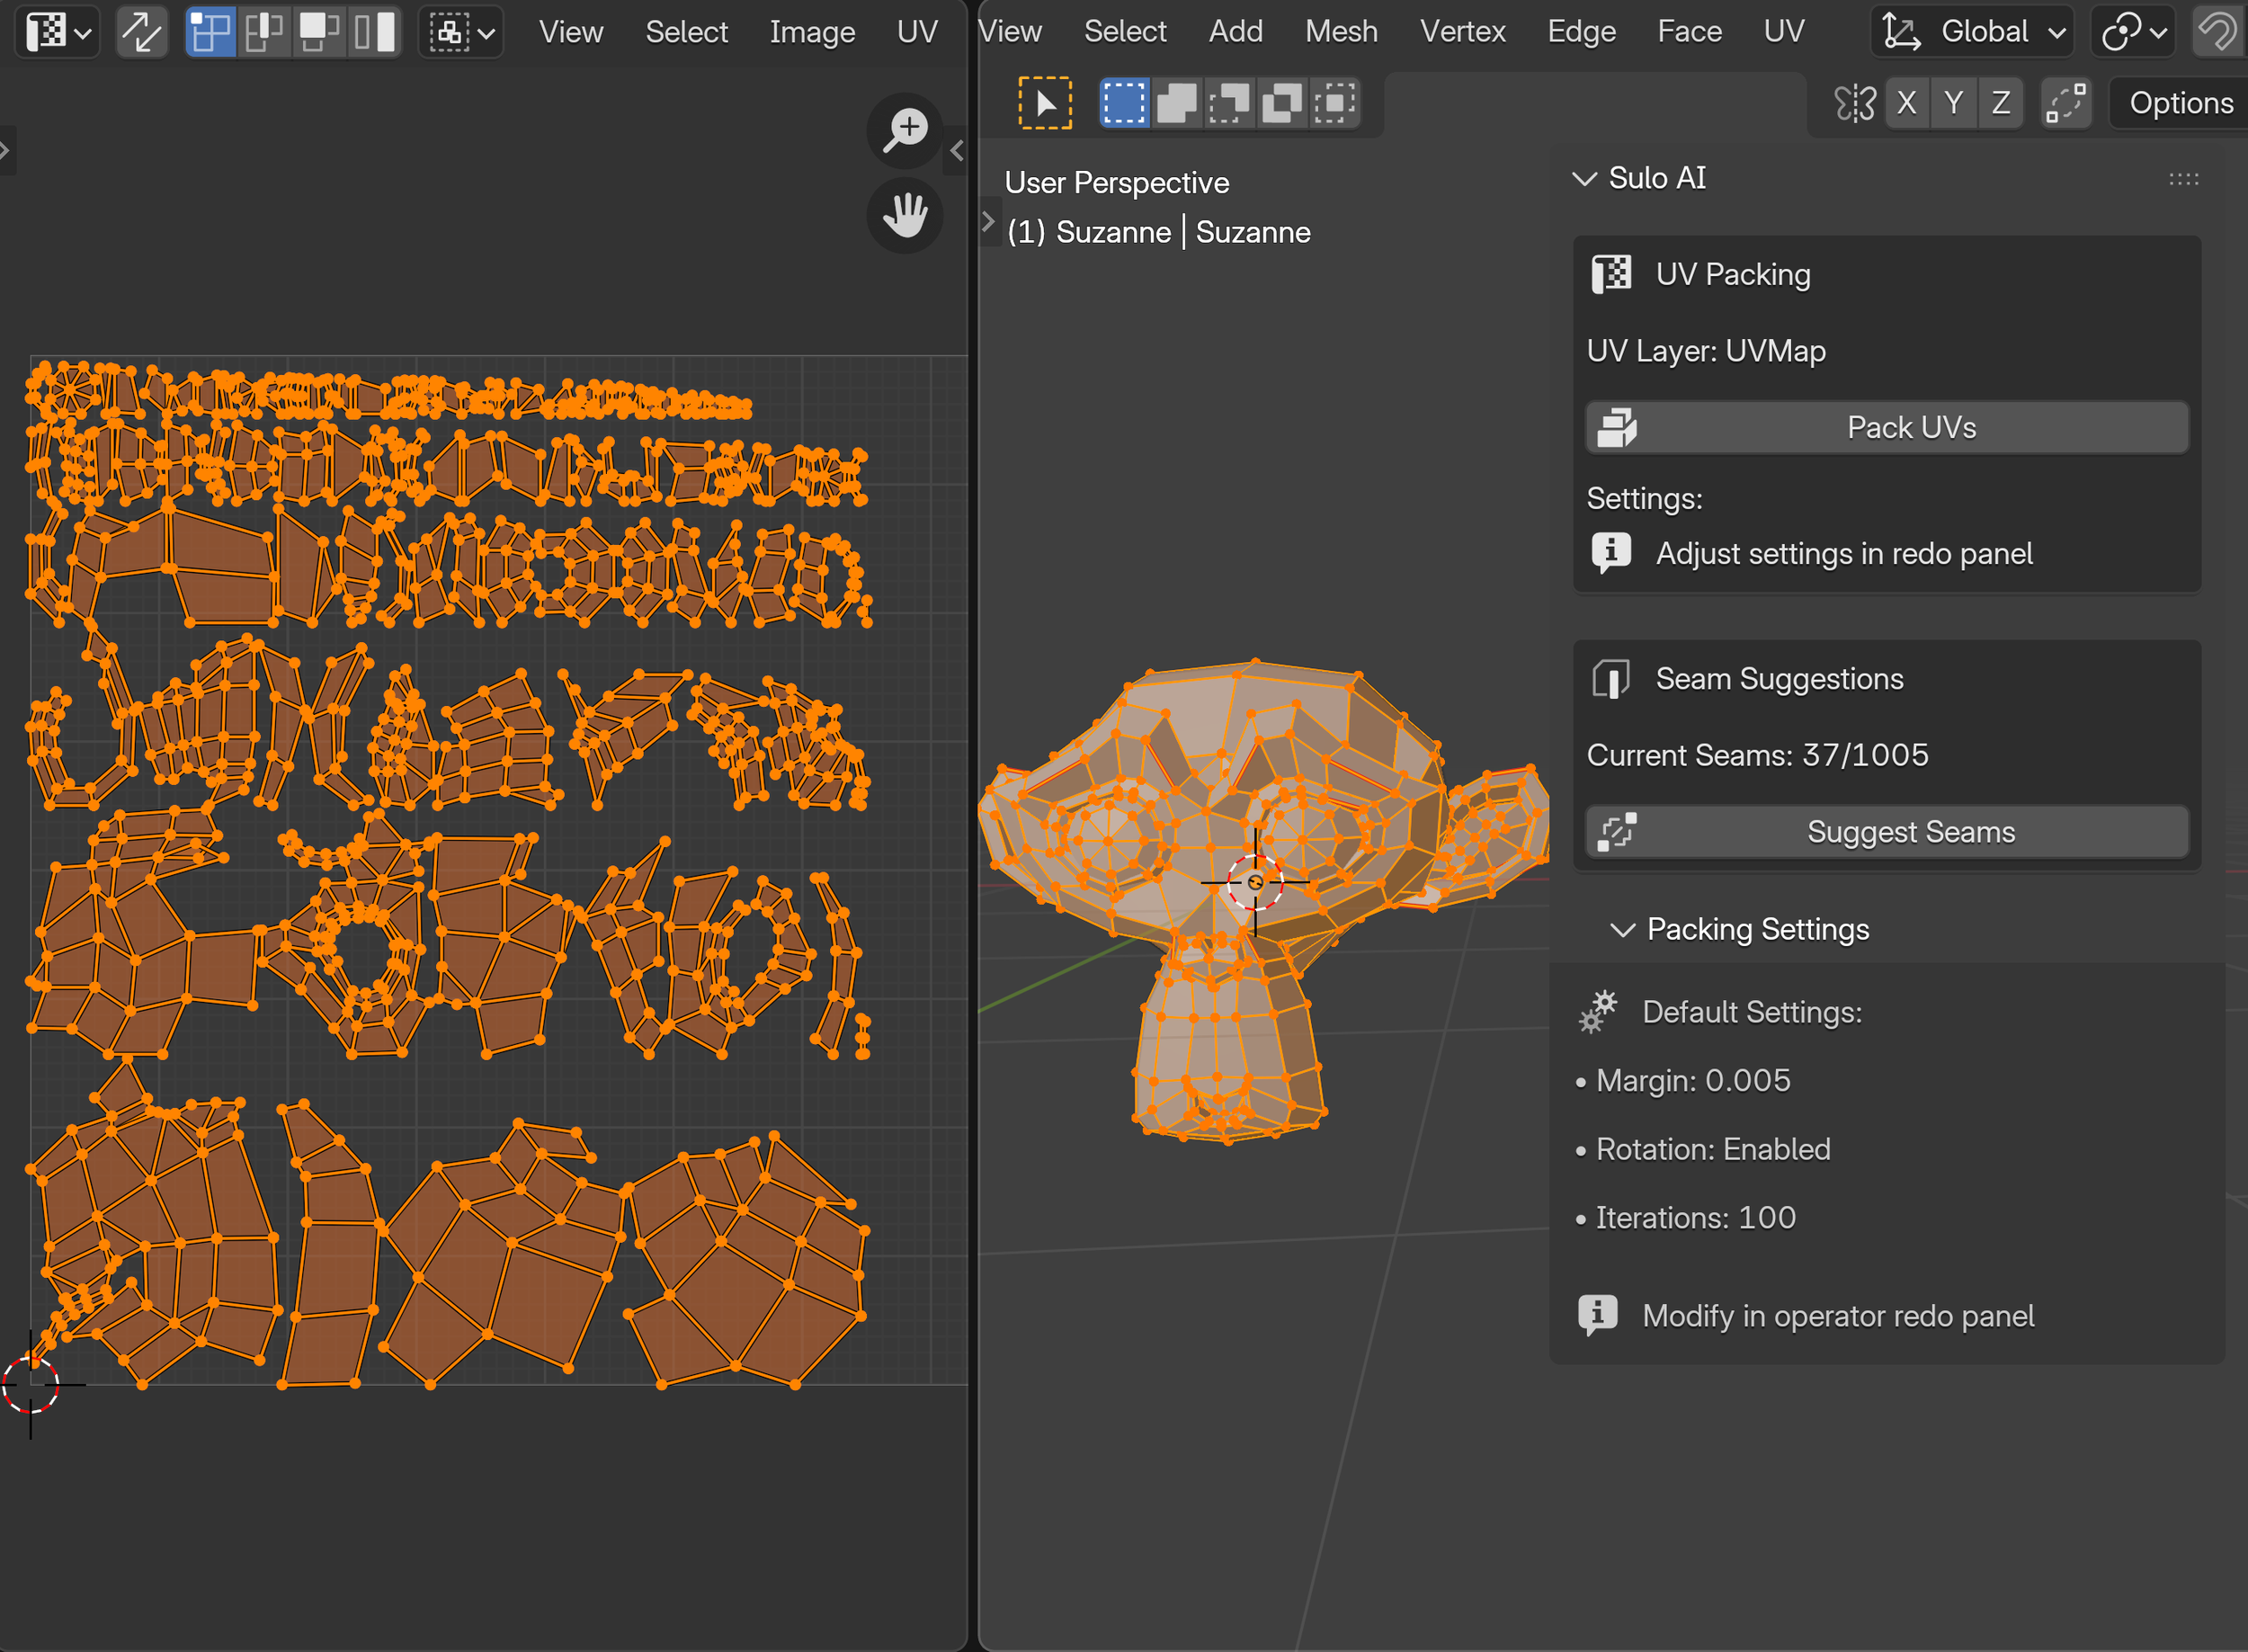Toggle UV sync selection
This screenshot has height=1652, width=2248.
pos(142,32)
